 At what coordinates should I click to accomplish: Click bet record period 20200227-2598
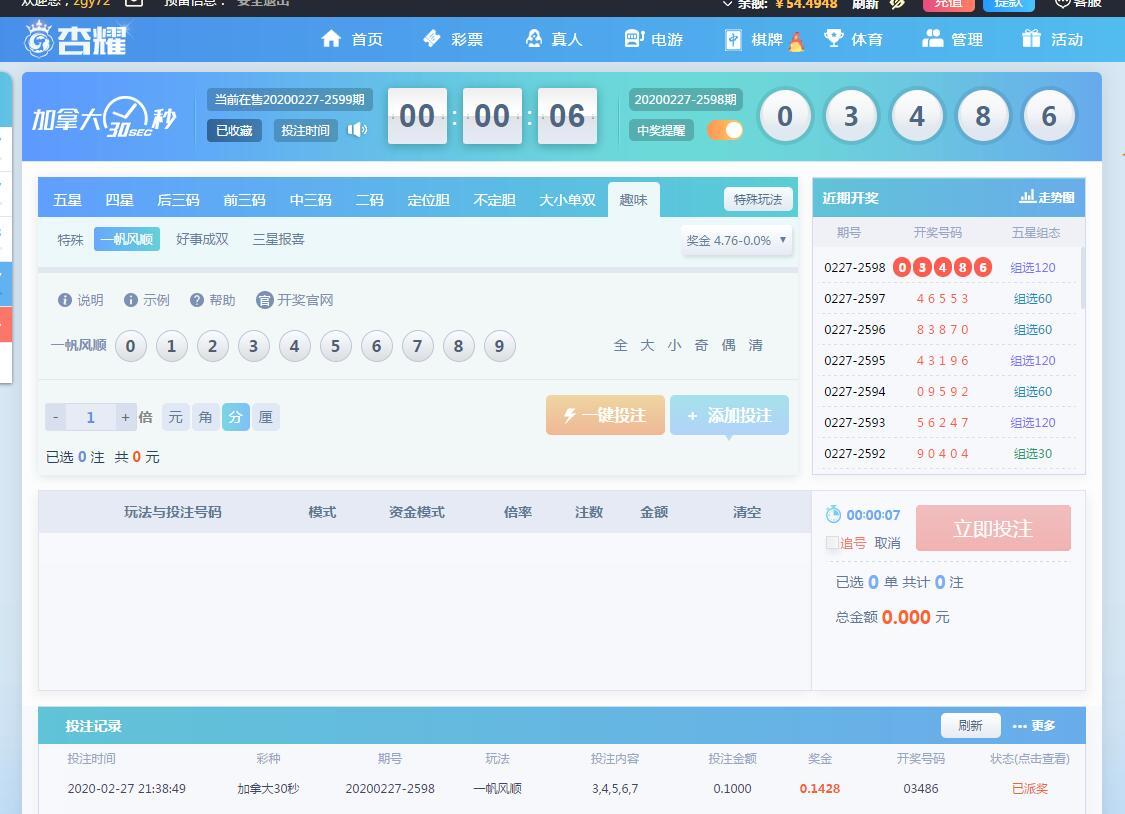pos(390,788)
